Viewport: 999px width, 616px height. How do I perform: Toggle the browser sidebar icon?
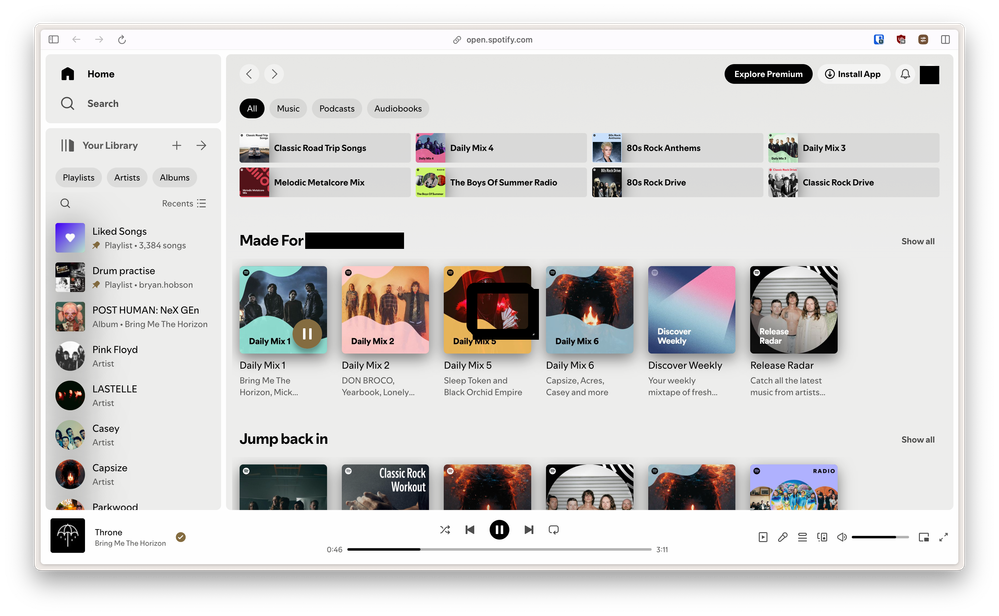(54, 39)
